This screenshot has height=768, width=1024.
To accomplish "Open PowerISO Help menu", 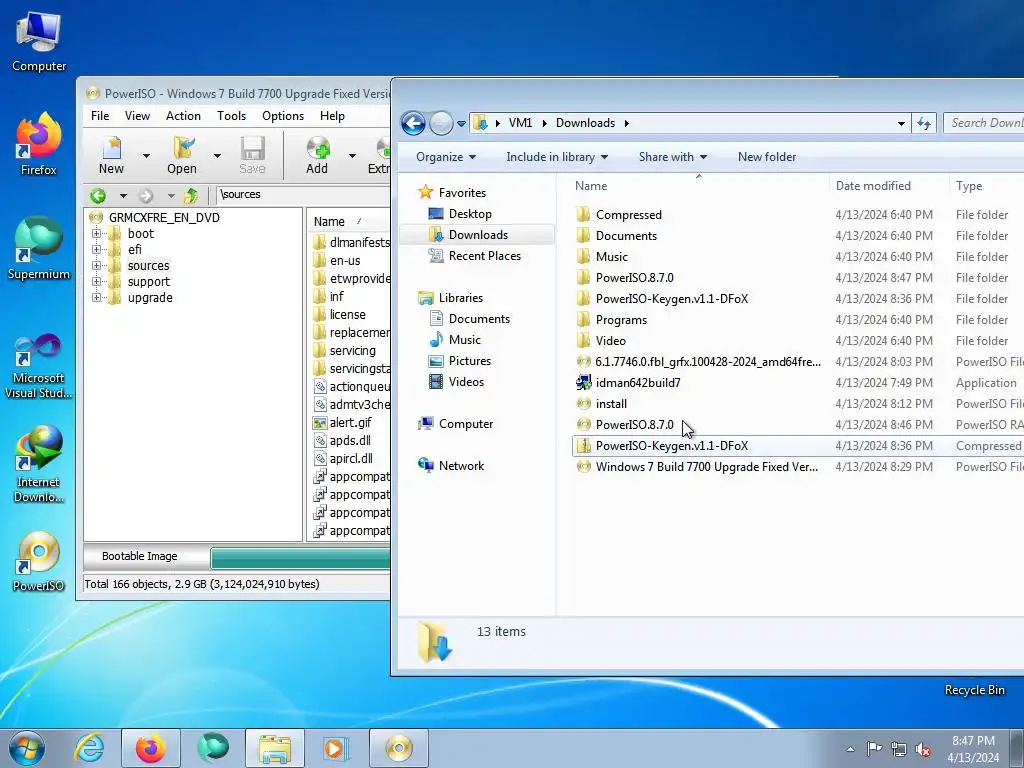I will click(332, 116).
